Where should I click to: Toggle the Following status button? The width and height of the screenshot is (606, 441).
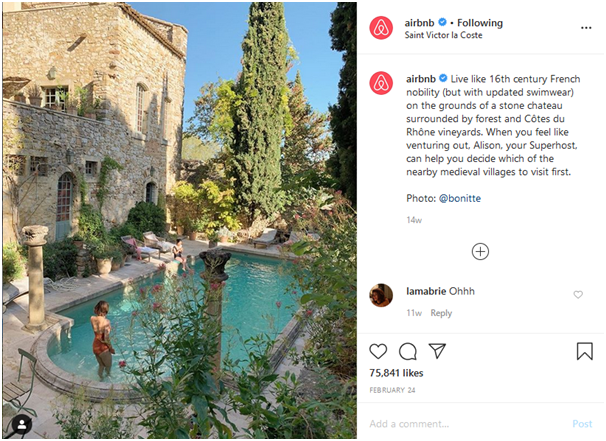coord(480,23)
